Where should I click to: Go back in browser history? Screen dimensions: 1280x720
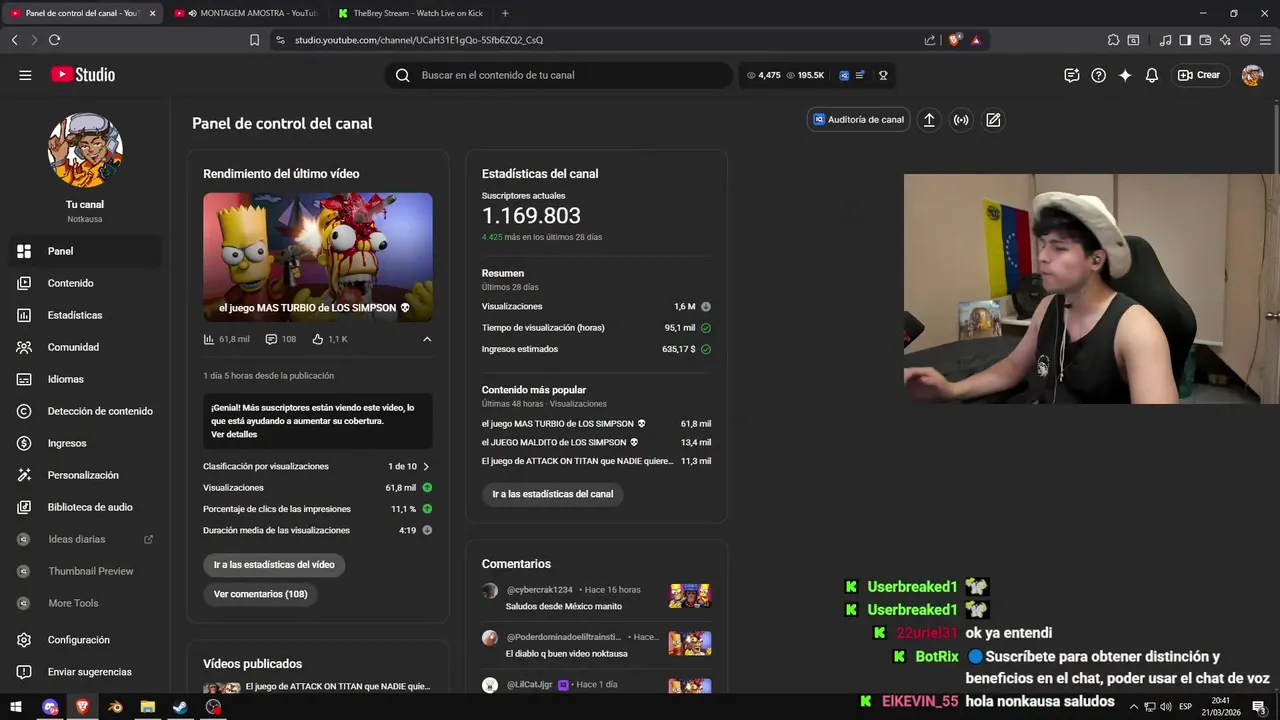coord(14,40)
